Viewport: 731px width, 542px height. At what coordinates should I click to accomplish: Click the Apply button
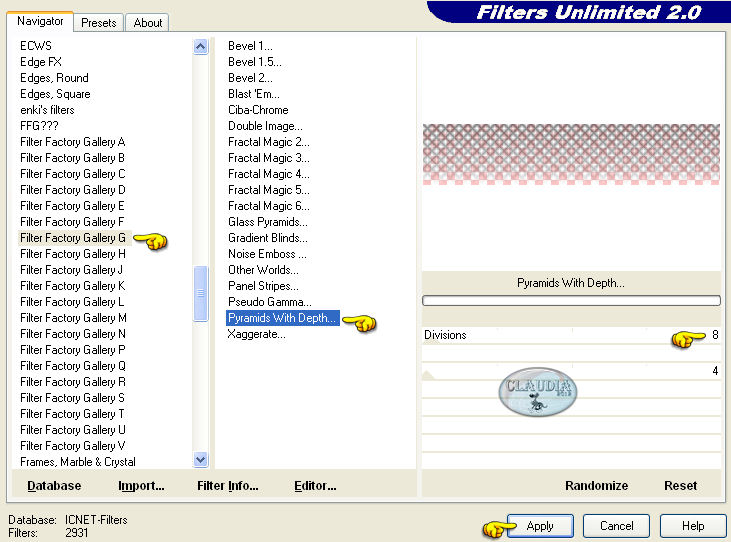pyautogui.click(x=540, y=526)
